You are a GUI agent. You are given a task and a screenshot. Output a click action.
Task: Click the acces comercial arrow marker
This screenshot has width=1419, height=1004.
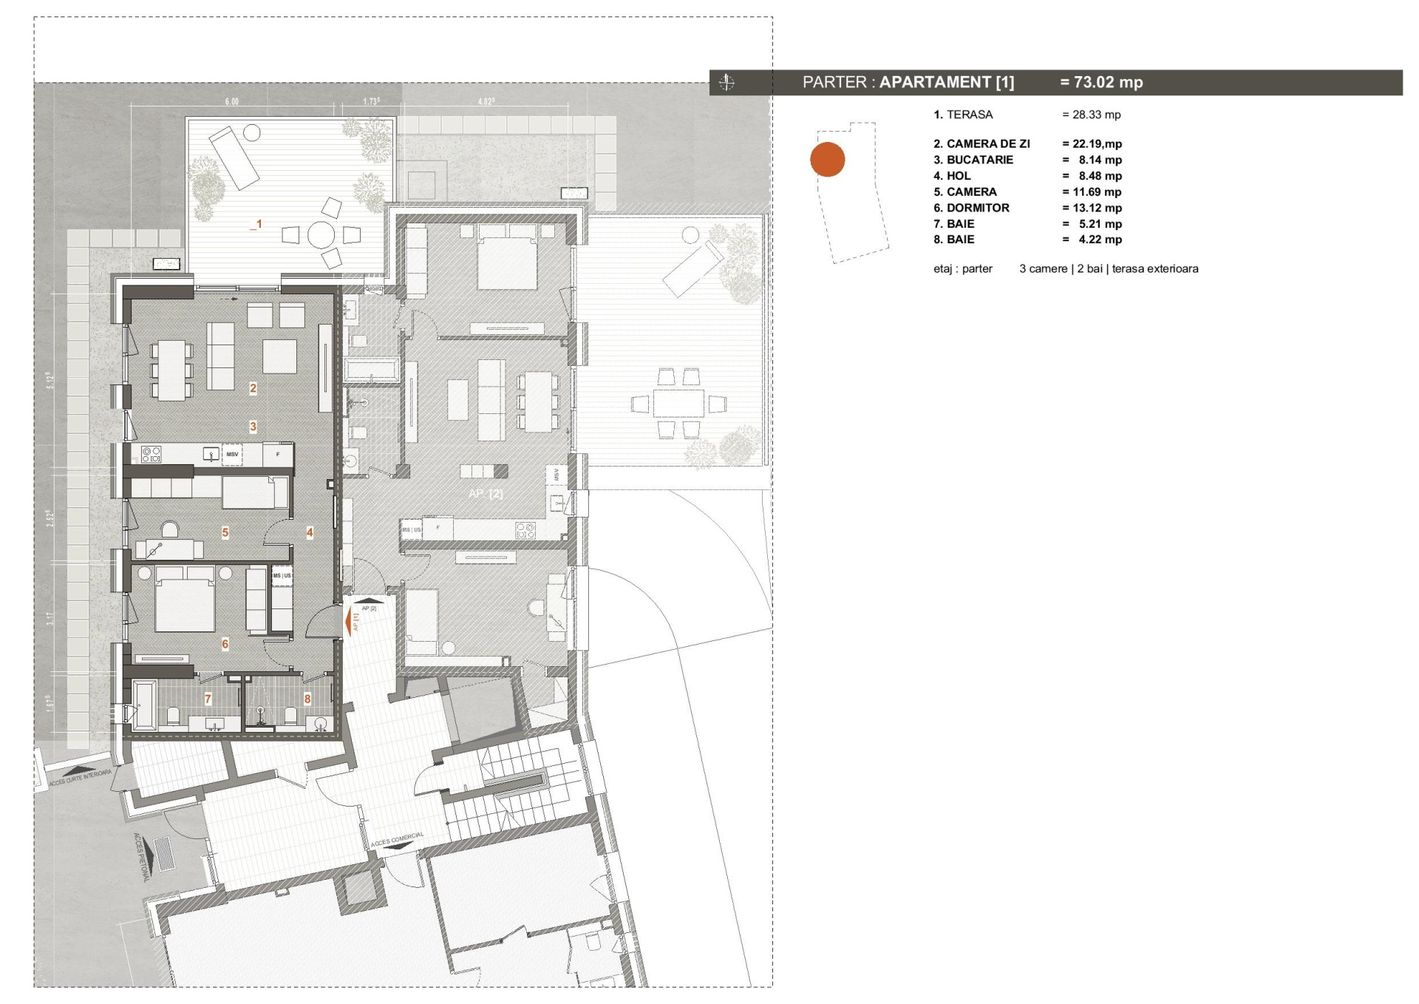[x=399, y=847]
